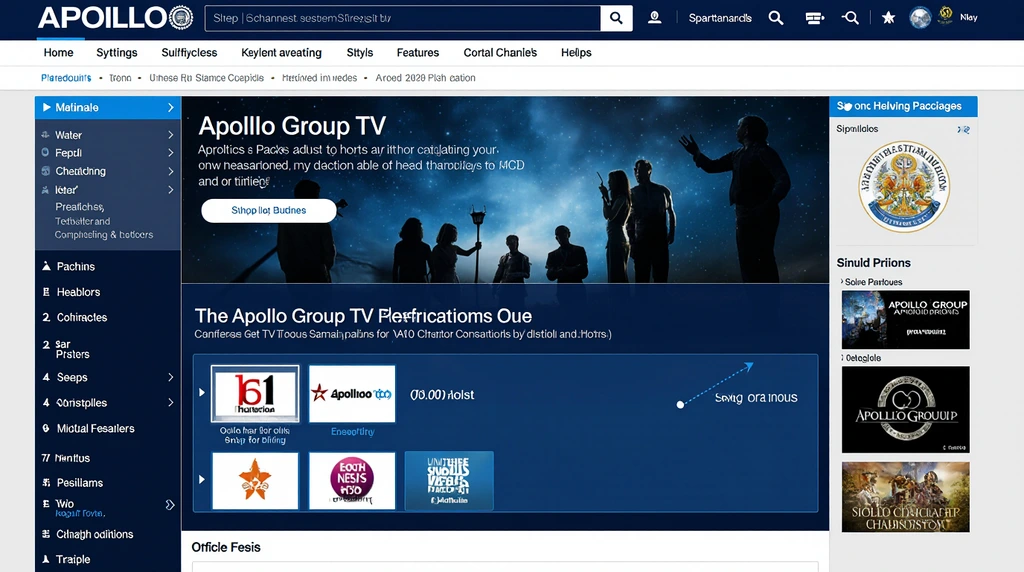Open the blue text tile thumbnail
The height and width of the screenshot is (572, 1024).
pyautogui.click(x=449, y=481)
